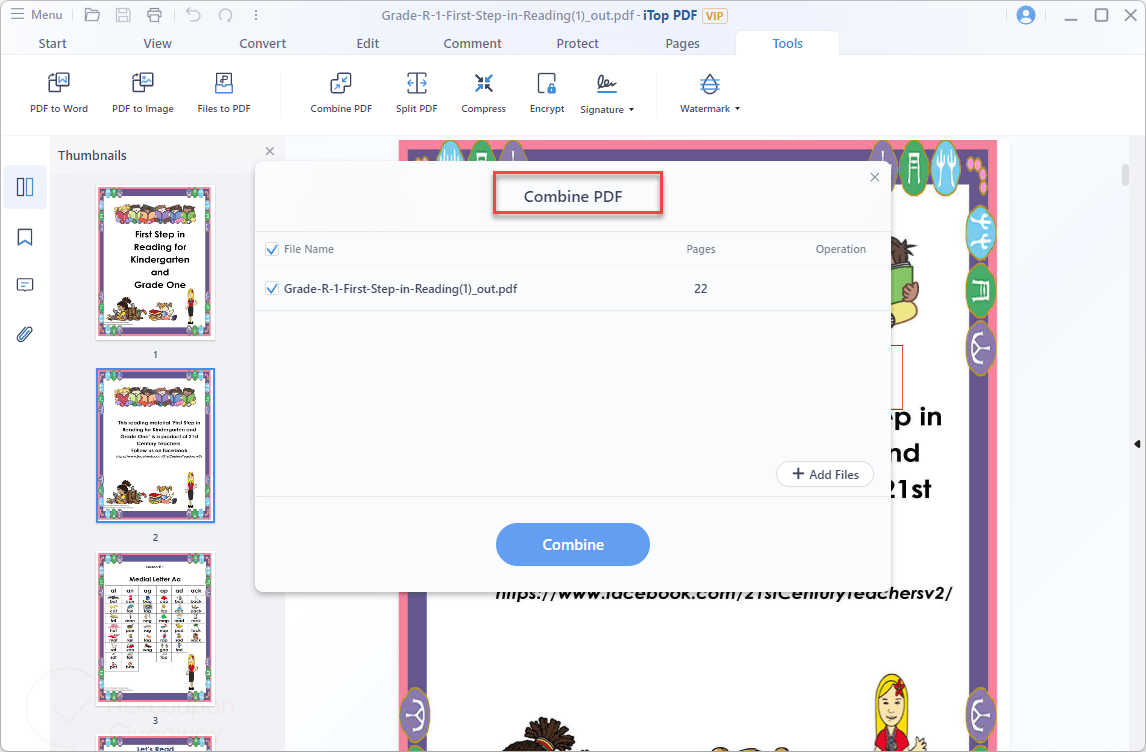This screenshot has width=1146, height=752.
Task: Switch to the Start tab
Action: pyautogui.click(x=53, y=44)
